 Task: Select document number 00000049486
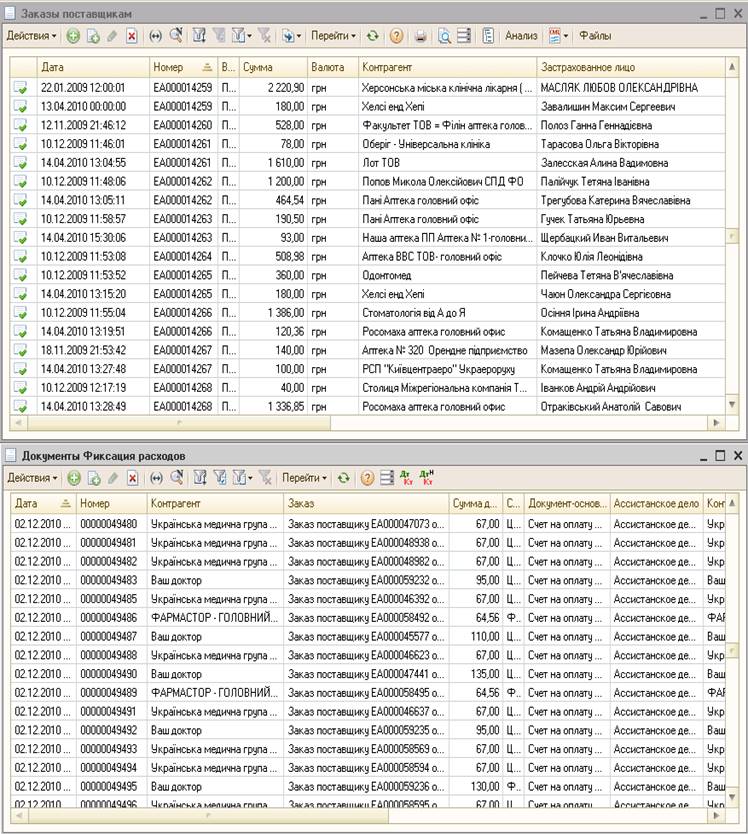click(x=112, y=618)
